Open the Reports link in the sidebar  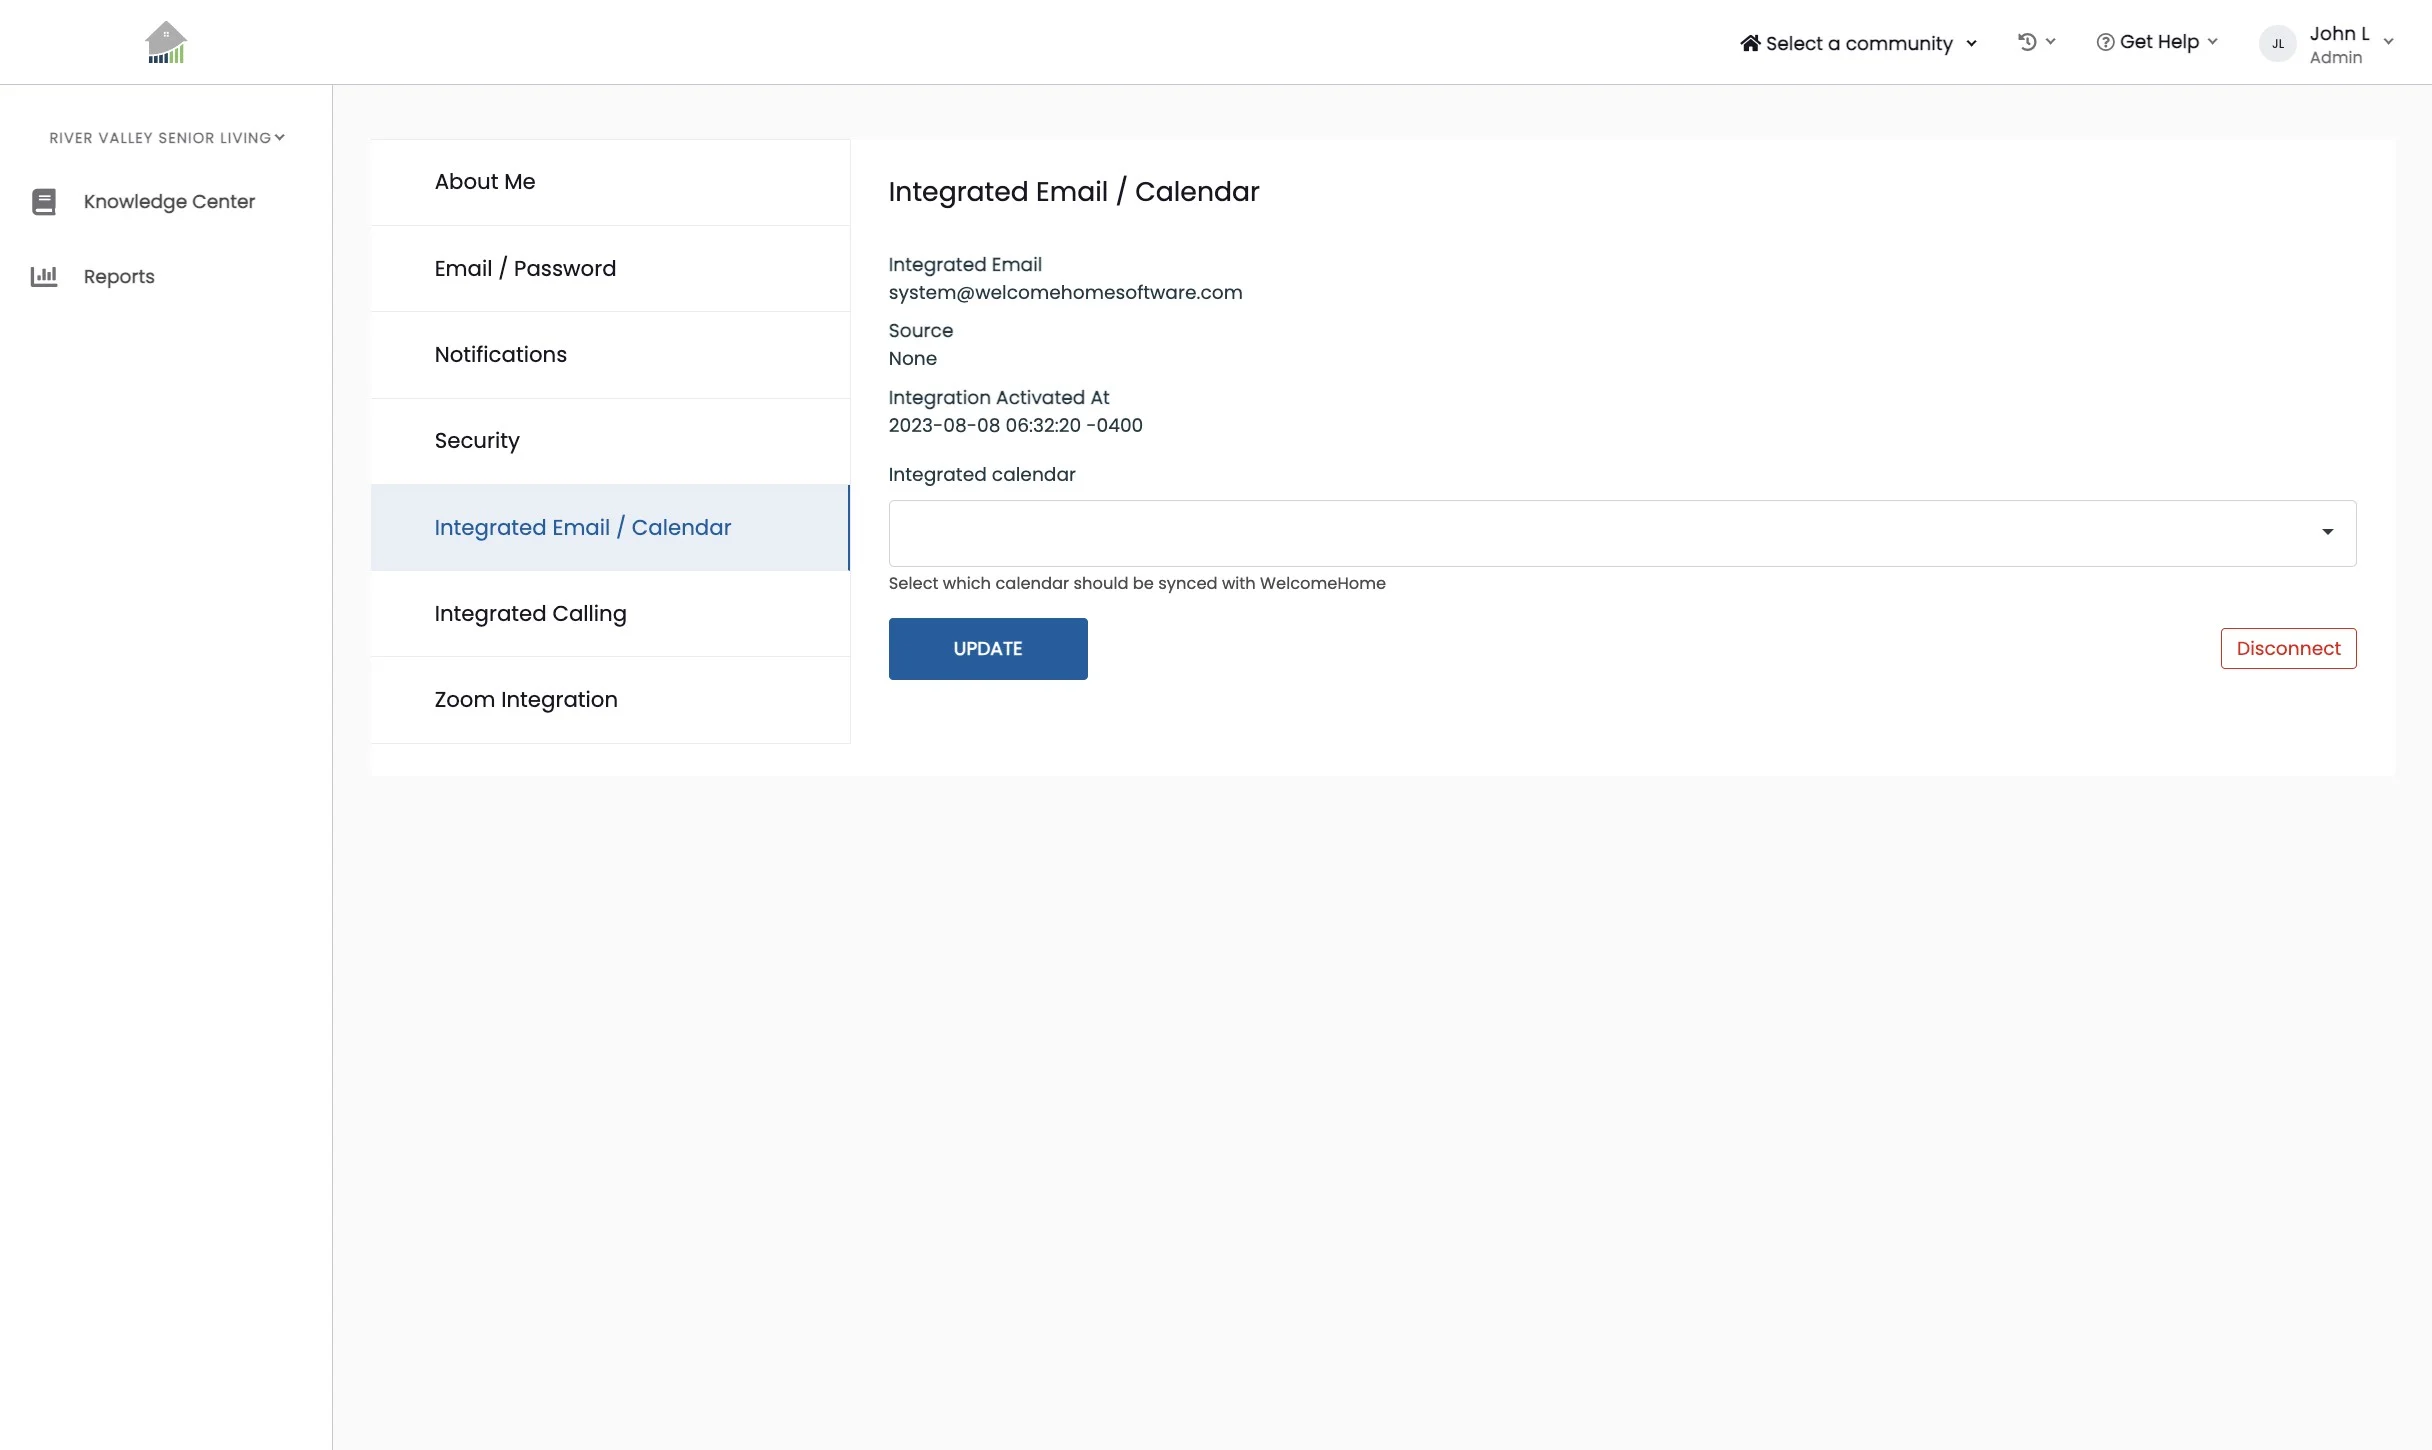point(119,277)
